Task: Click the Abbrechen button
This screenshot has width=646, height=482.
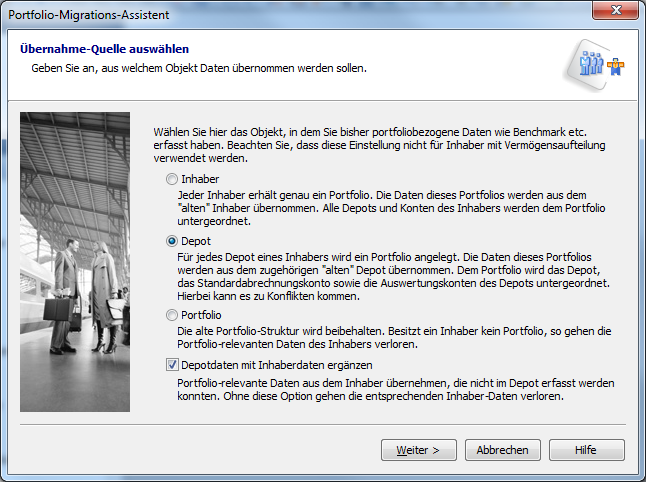Action: coord(503,450)
